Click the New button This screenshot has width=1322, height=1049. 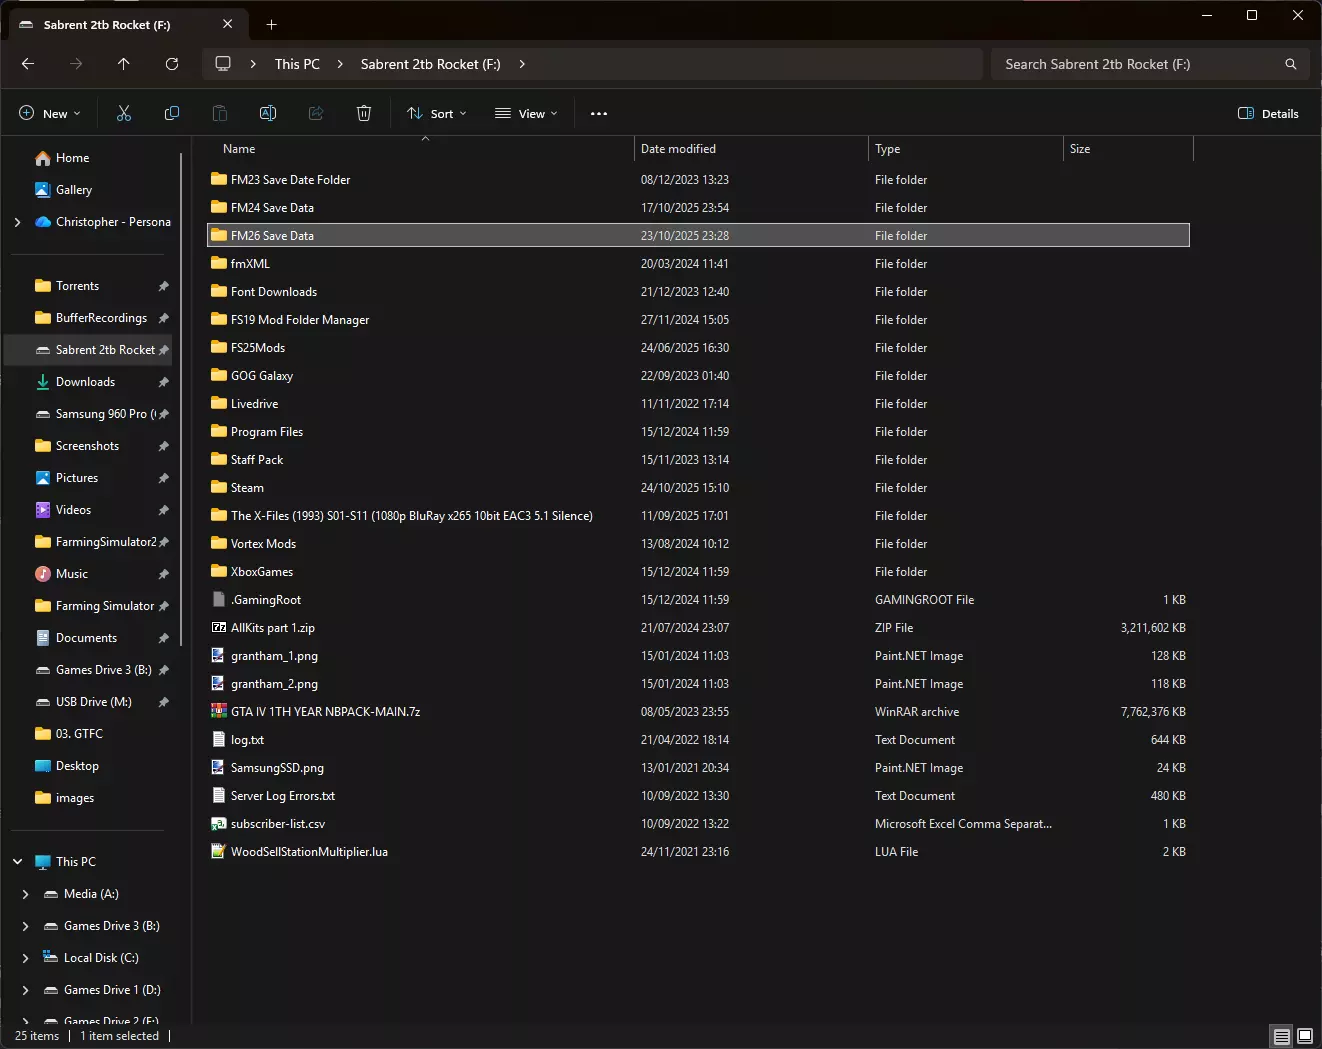coord(50,114)
